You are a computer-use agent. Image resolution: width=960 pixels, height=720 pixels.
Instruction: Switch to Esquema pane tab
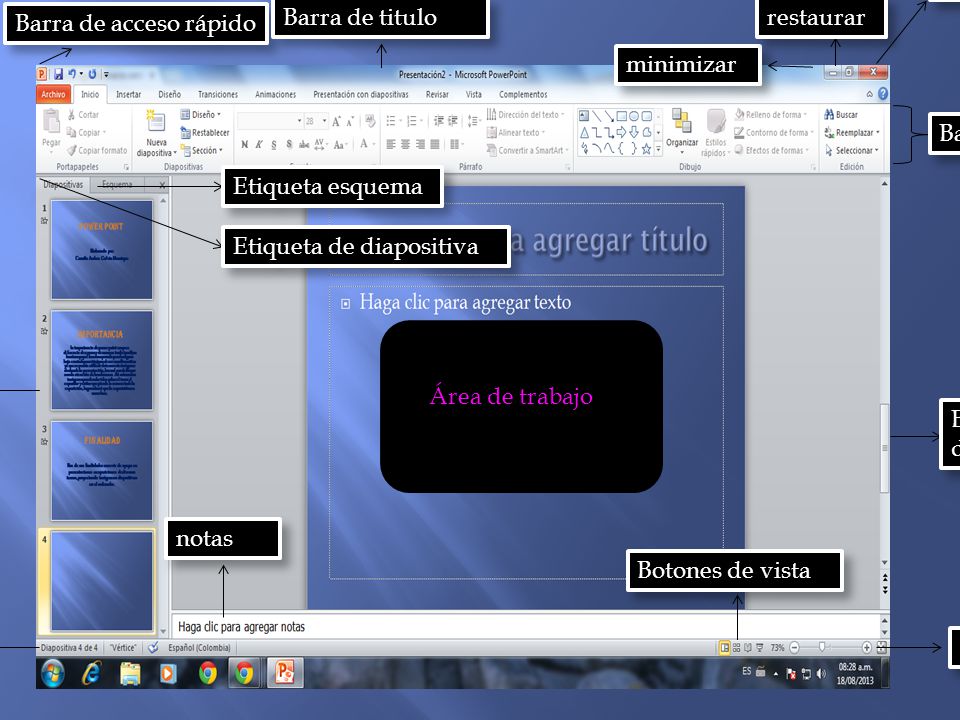117,184
